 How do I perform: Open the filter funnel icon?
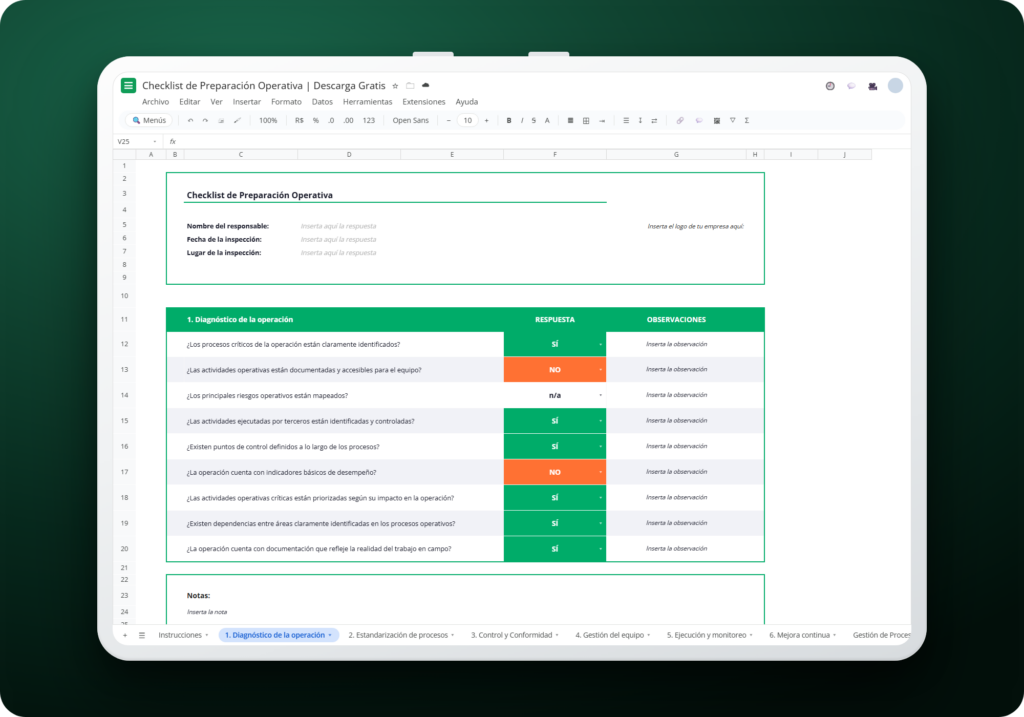point(733,121)
